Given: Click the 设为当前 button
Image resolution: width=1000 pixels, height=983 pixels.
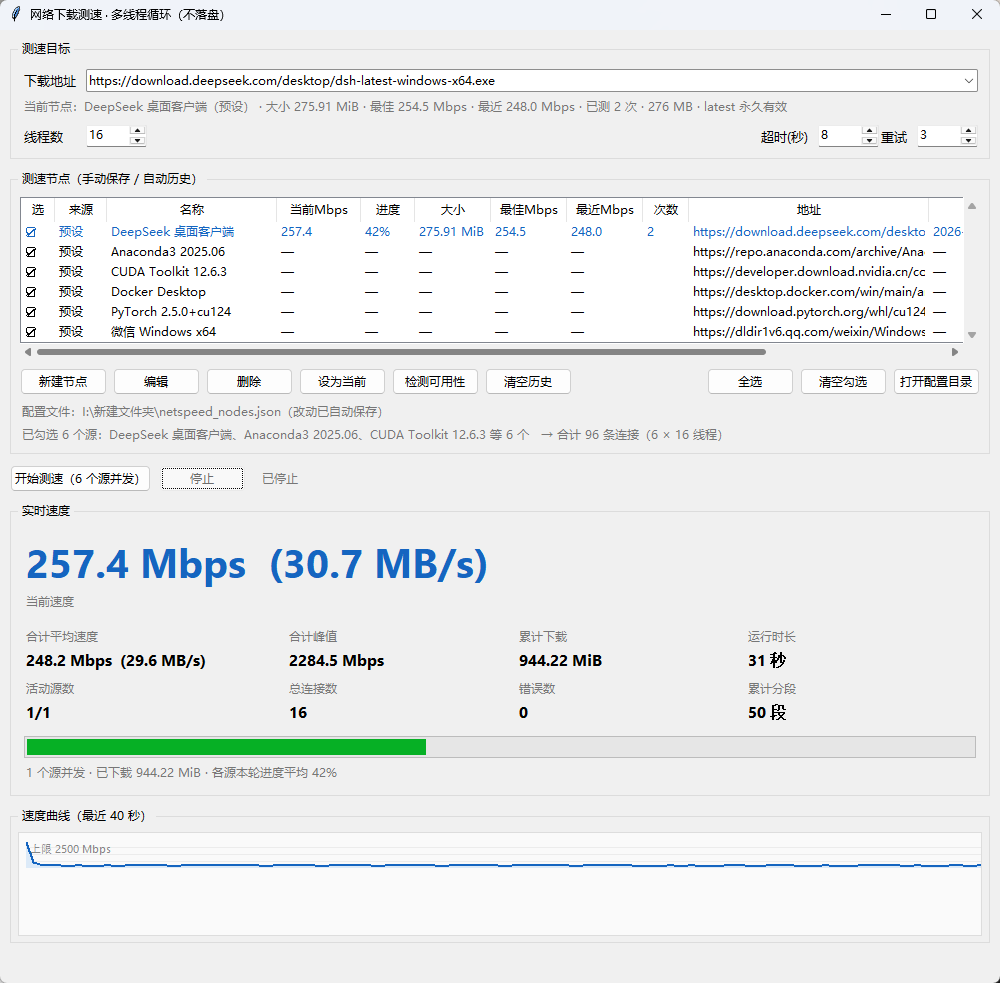Looking at the screenshot, I should pos(342,381).
